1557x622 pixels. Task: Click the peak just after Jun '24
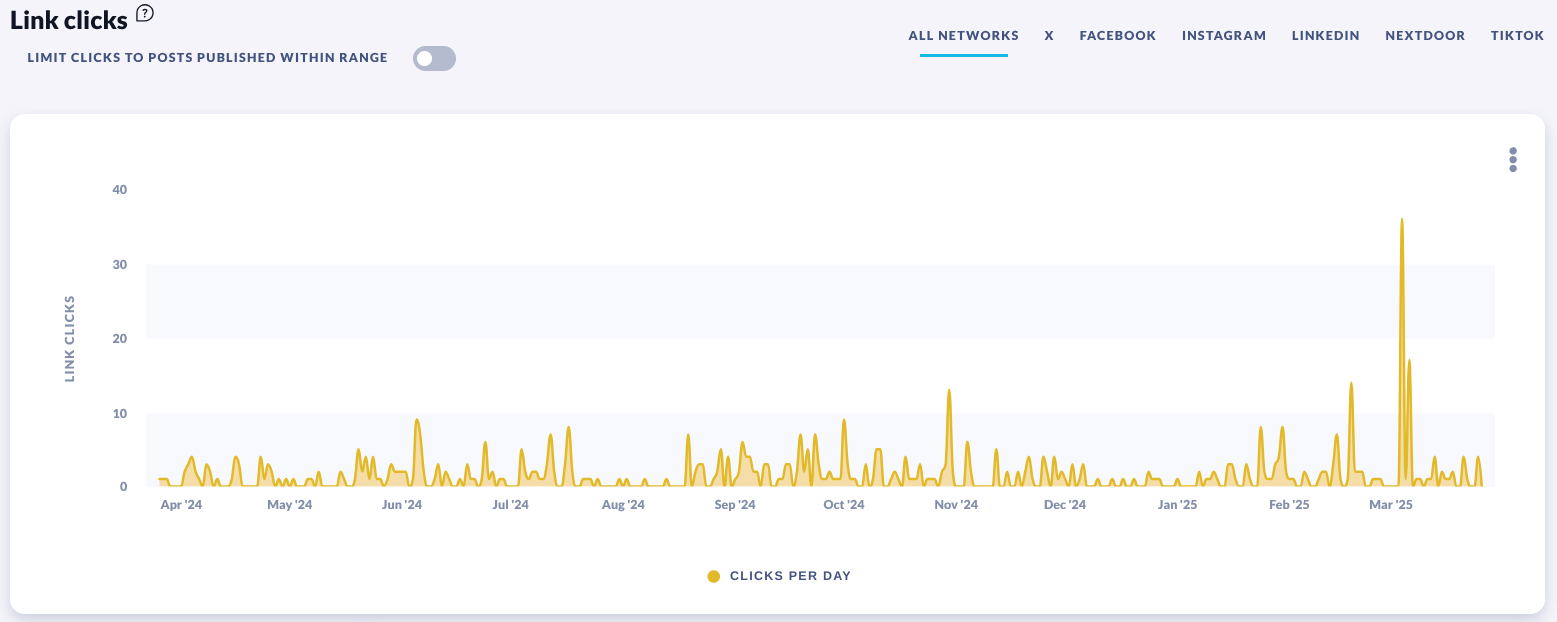coord(417,421)
